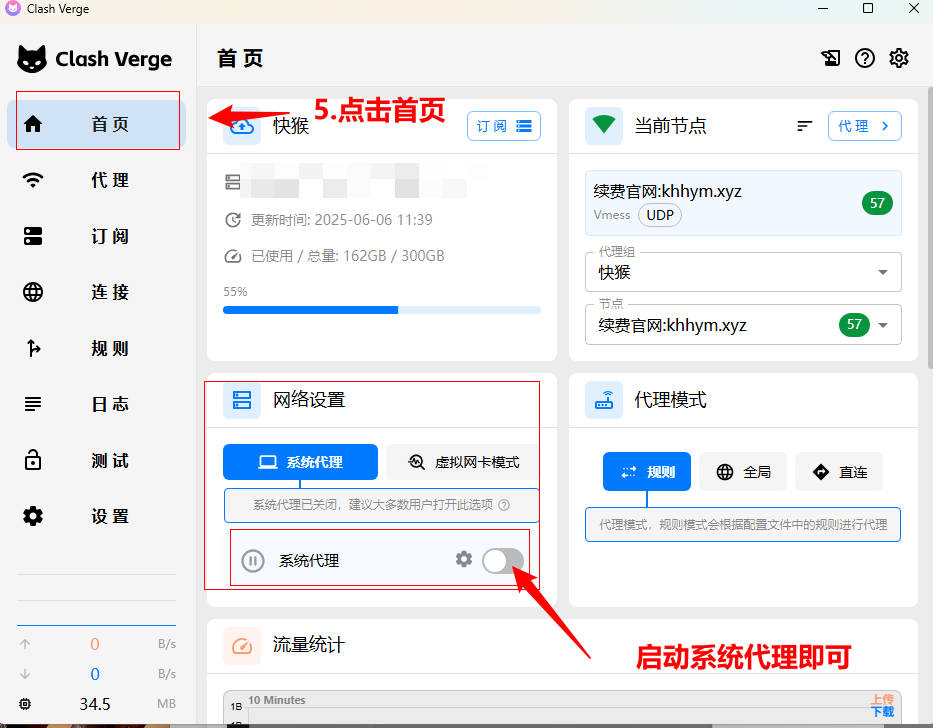
Task: Click the main page vertical scrollbar
Action: coord(930,227)
